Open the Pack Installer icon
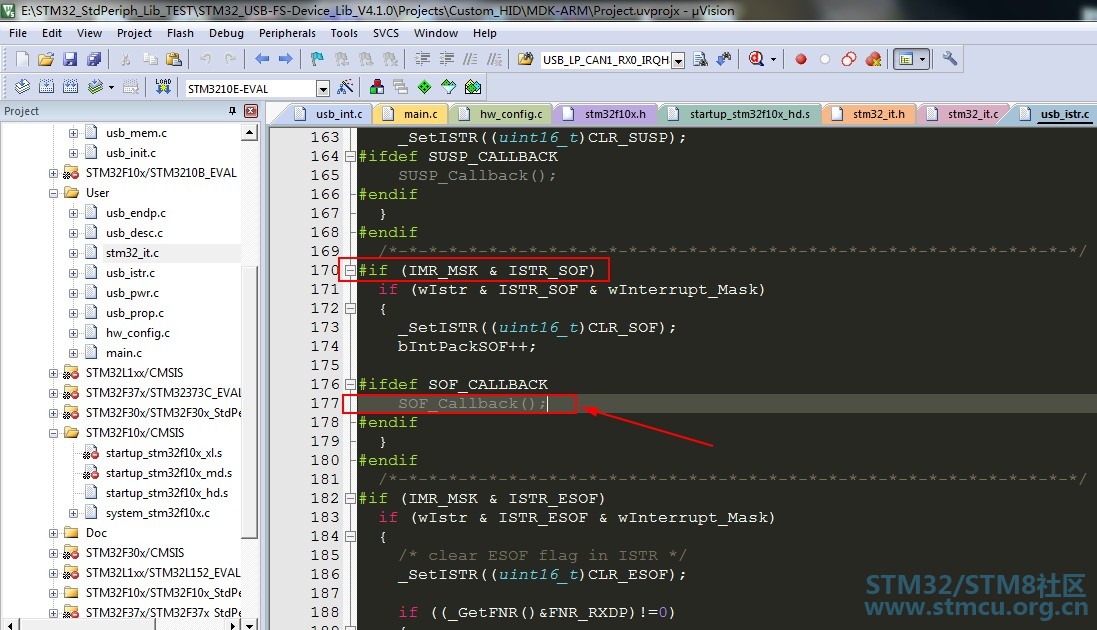 (x=473, y=88)
